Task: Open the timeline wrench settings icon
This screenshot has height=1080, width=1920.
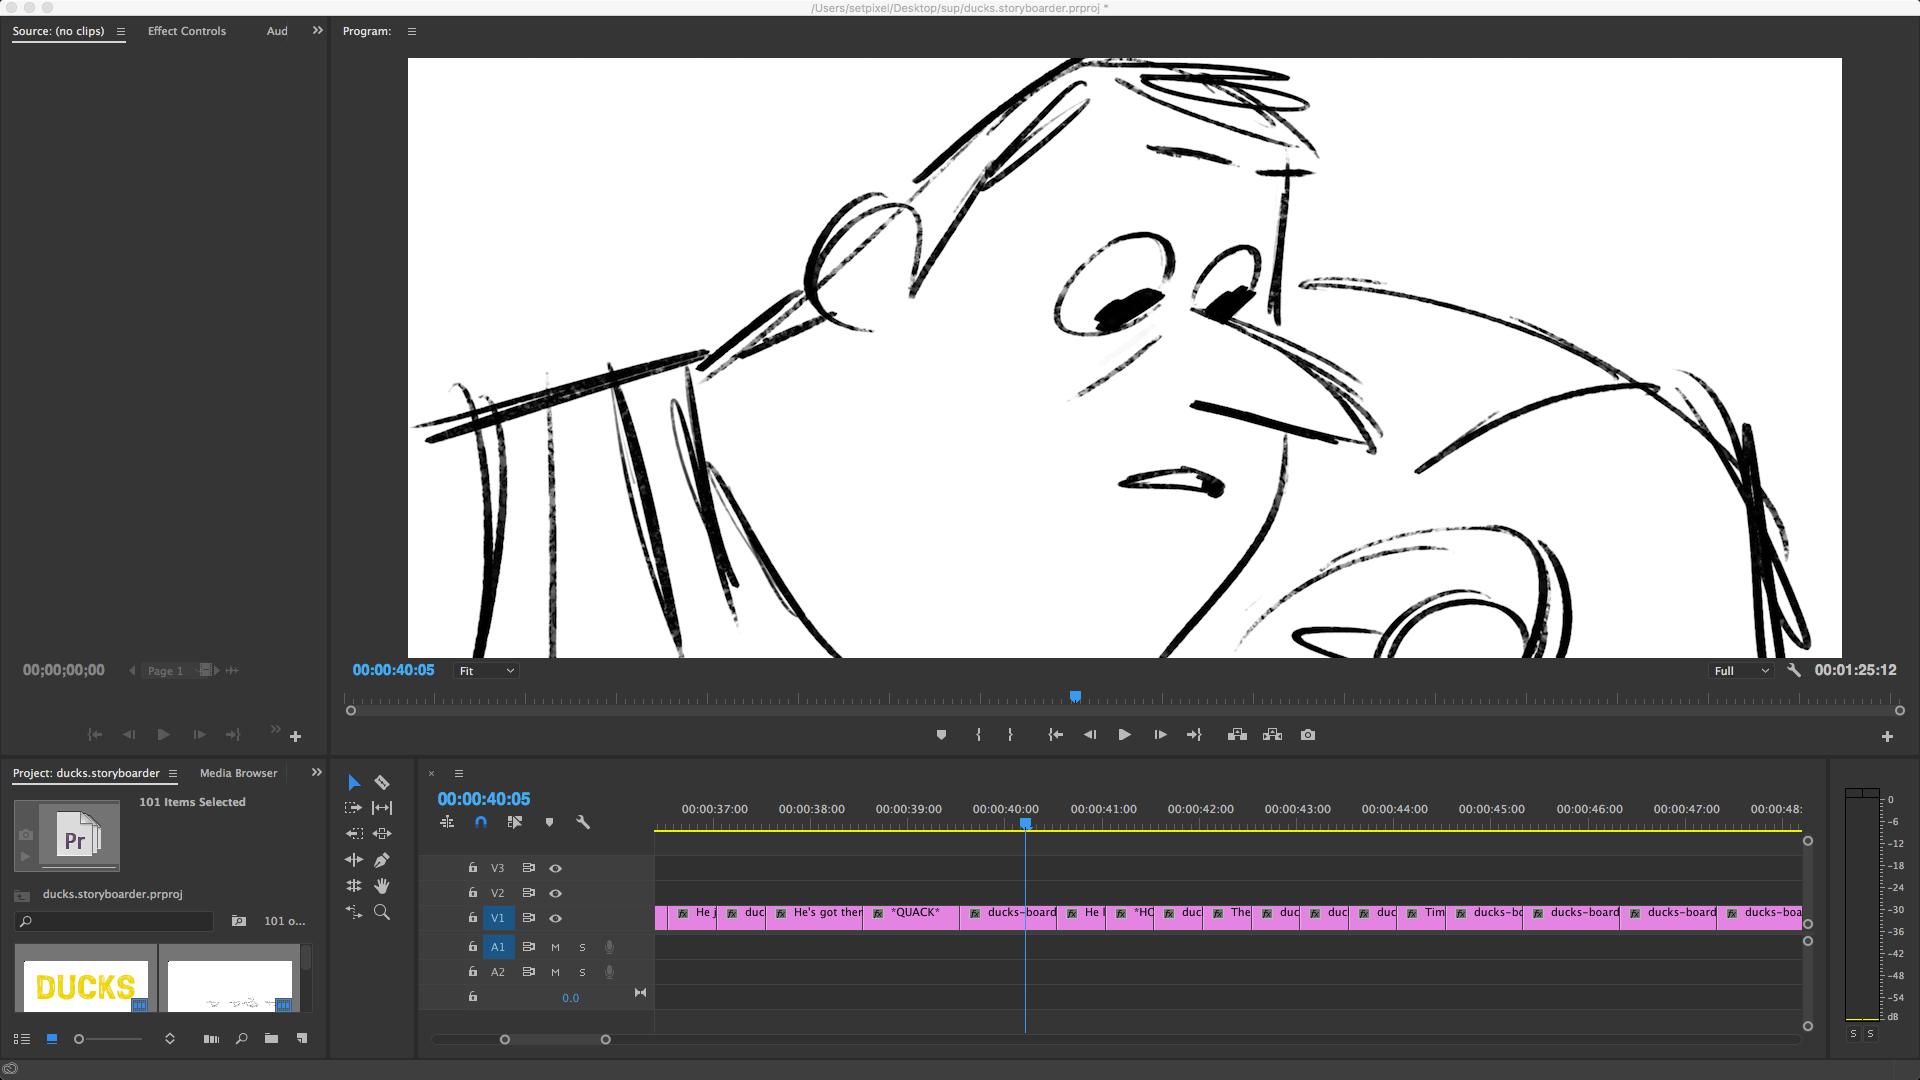Action: [x=584, y=822]
